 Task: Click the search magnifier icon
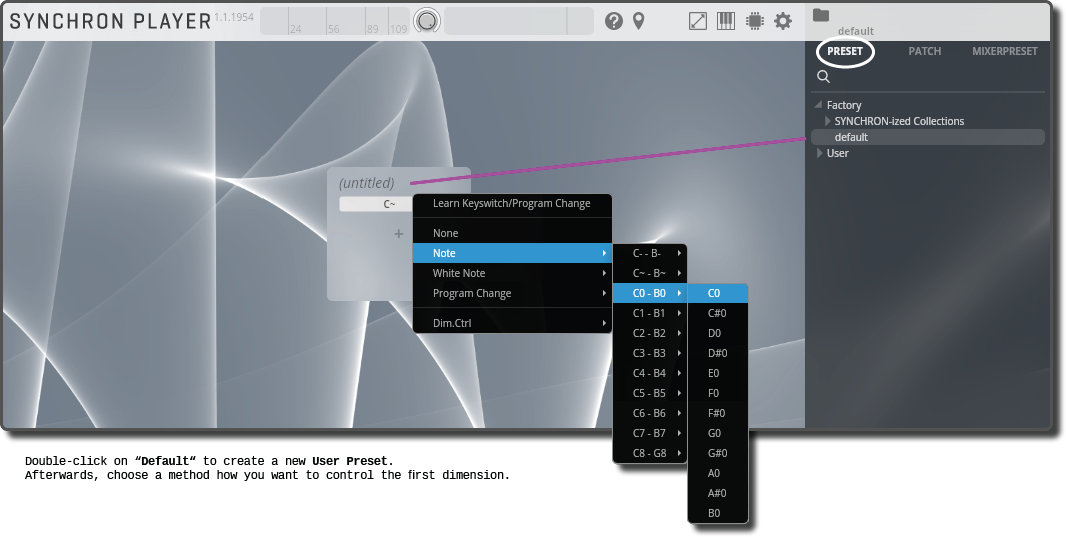[823, 76]
